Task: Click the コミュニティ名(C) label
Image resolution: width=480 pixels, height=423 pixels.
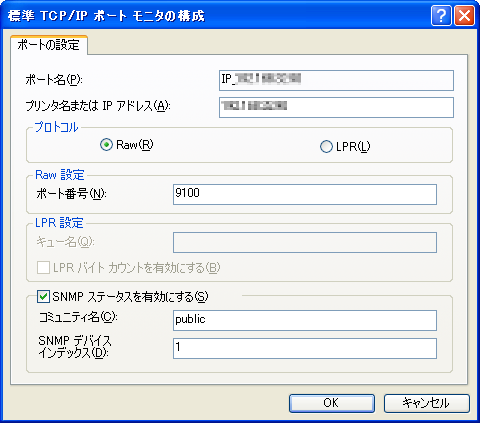Action: tap(78, 317)
